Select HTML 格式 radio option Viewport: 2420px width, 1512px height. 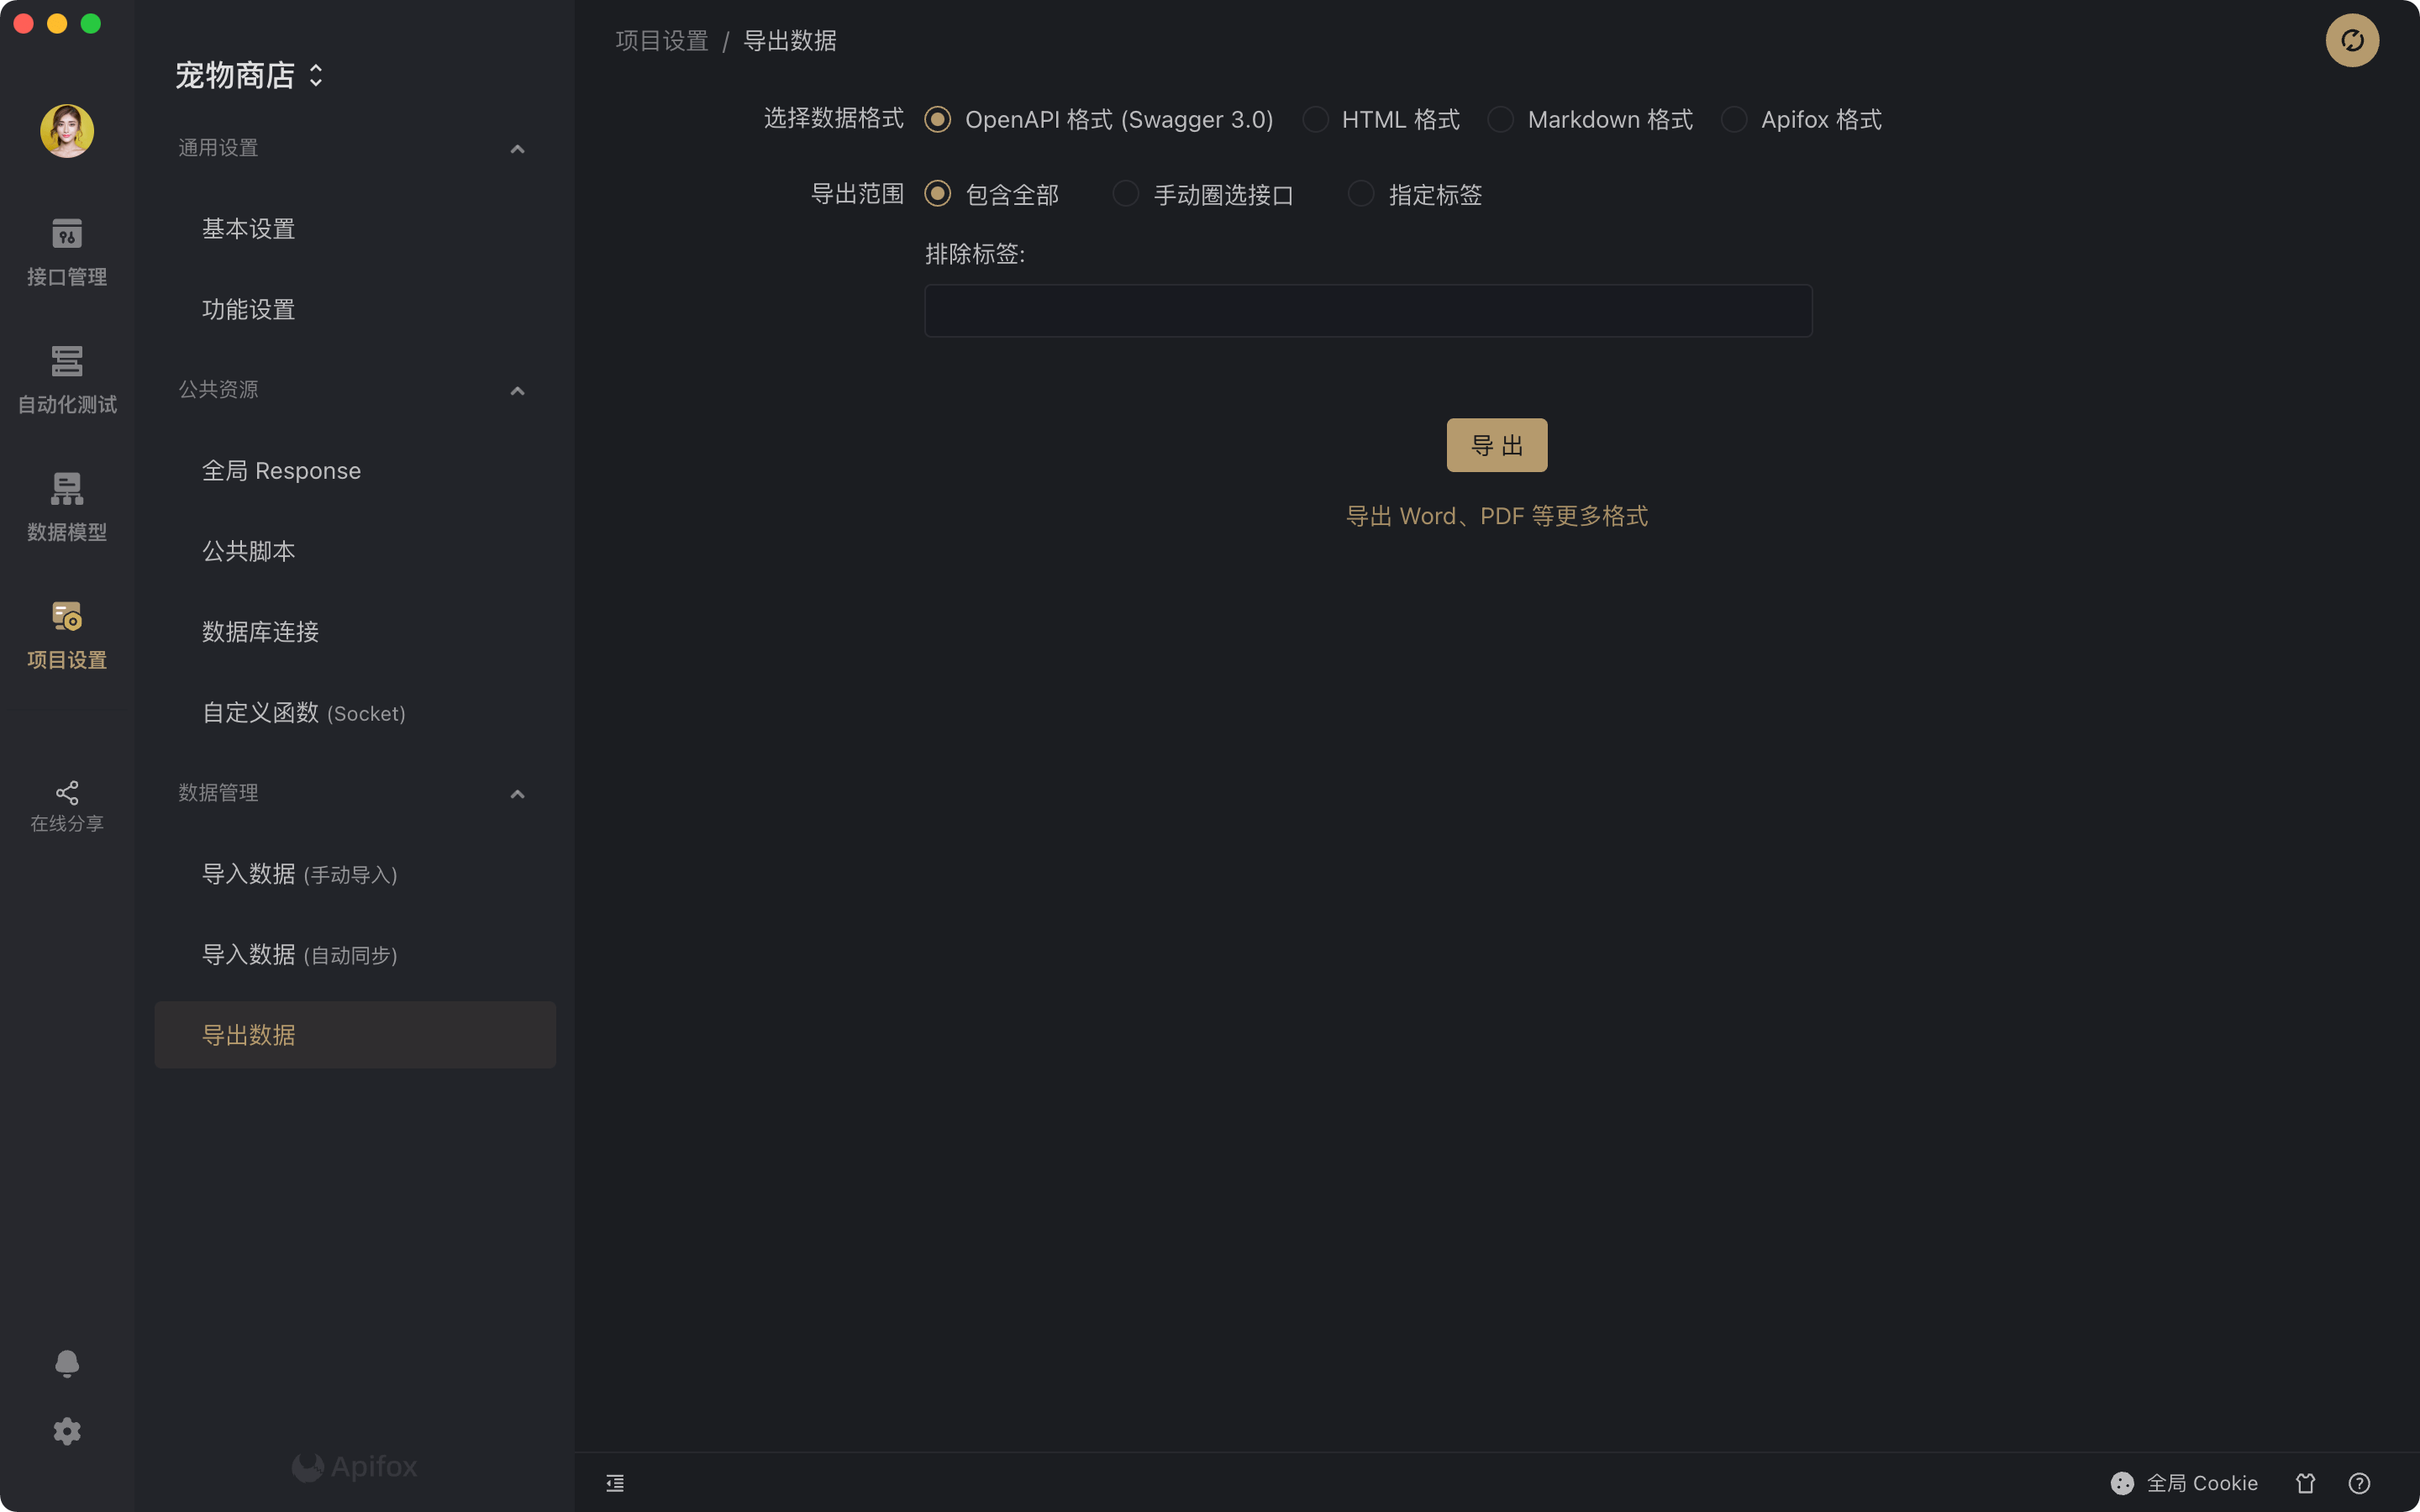(x=1316, y=120)
